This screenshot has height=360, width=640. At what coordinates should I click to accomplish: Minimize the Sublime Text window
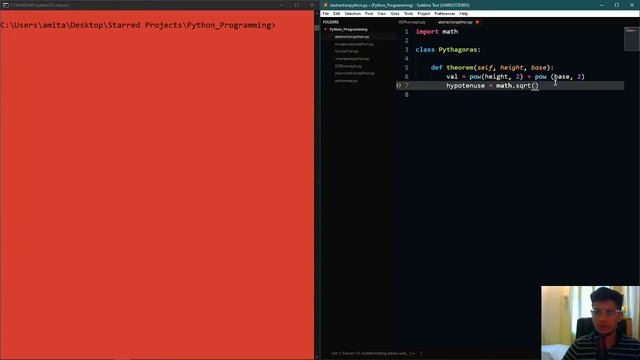point(602,5)
